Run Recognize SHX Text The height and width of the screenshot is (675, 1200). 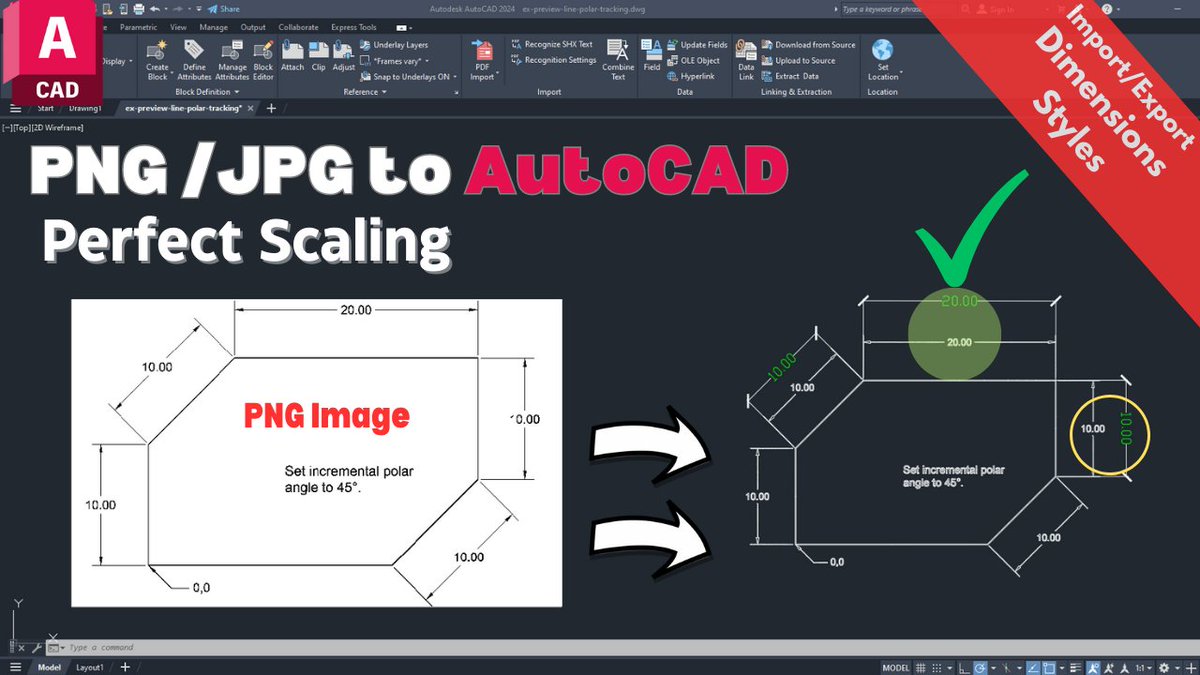[551, 44]
